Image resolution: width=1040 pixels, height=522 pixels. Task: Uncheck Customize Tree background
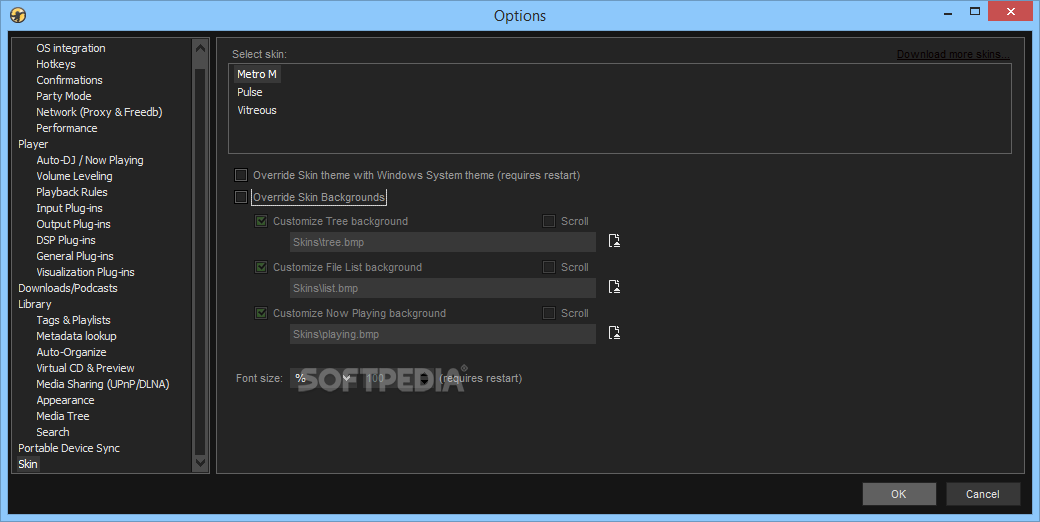pos(261,221)
